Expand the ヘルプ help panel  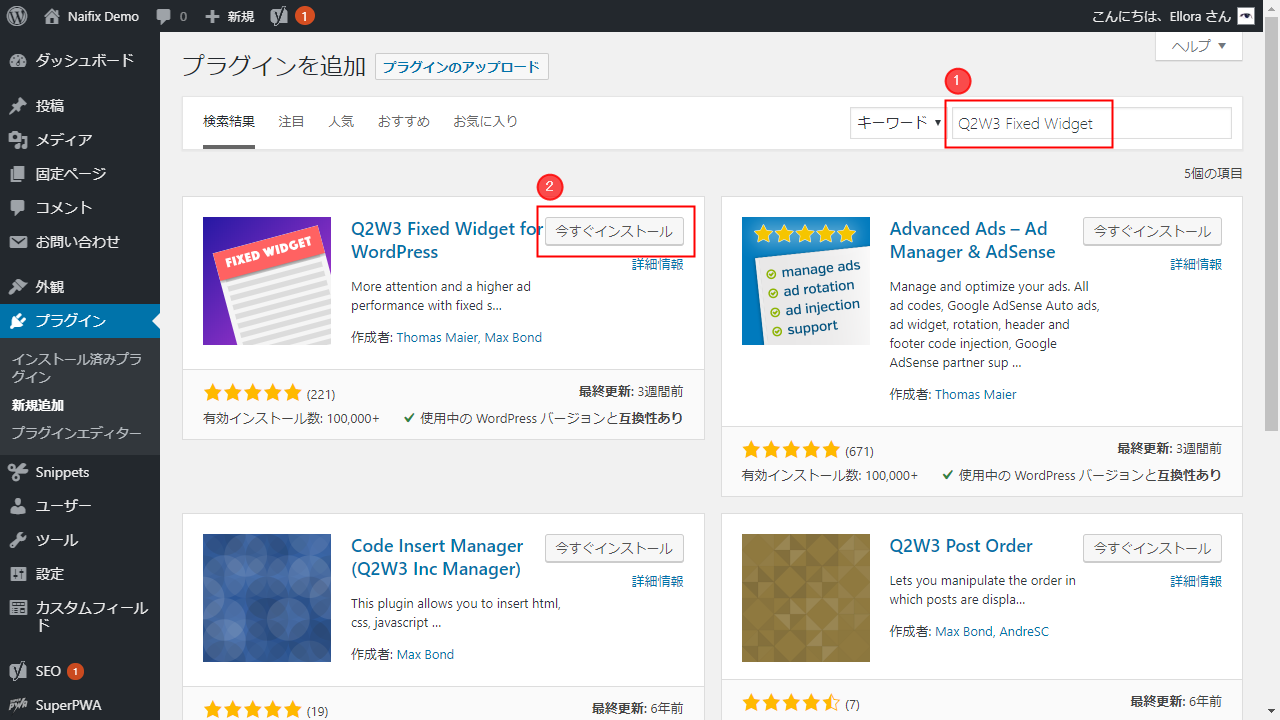[1198, 46]
